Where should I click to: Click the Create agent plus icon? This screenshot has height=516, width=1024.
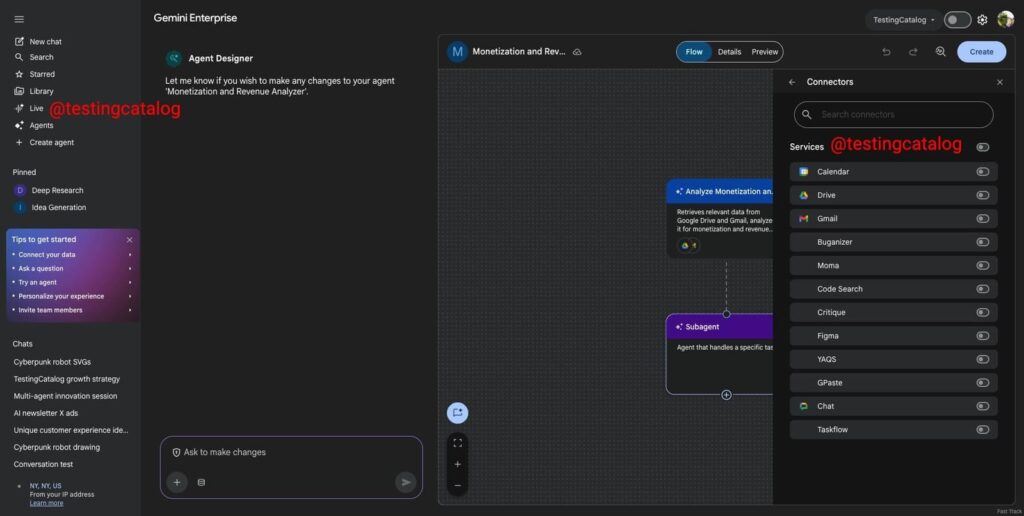pyautogui.click(x=19, y=142)
